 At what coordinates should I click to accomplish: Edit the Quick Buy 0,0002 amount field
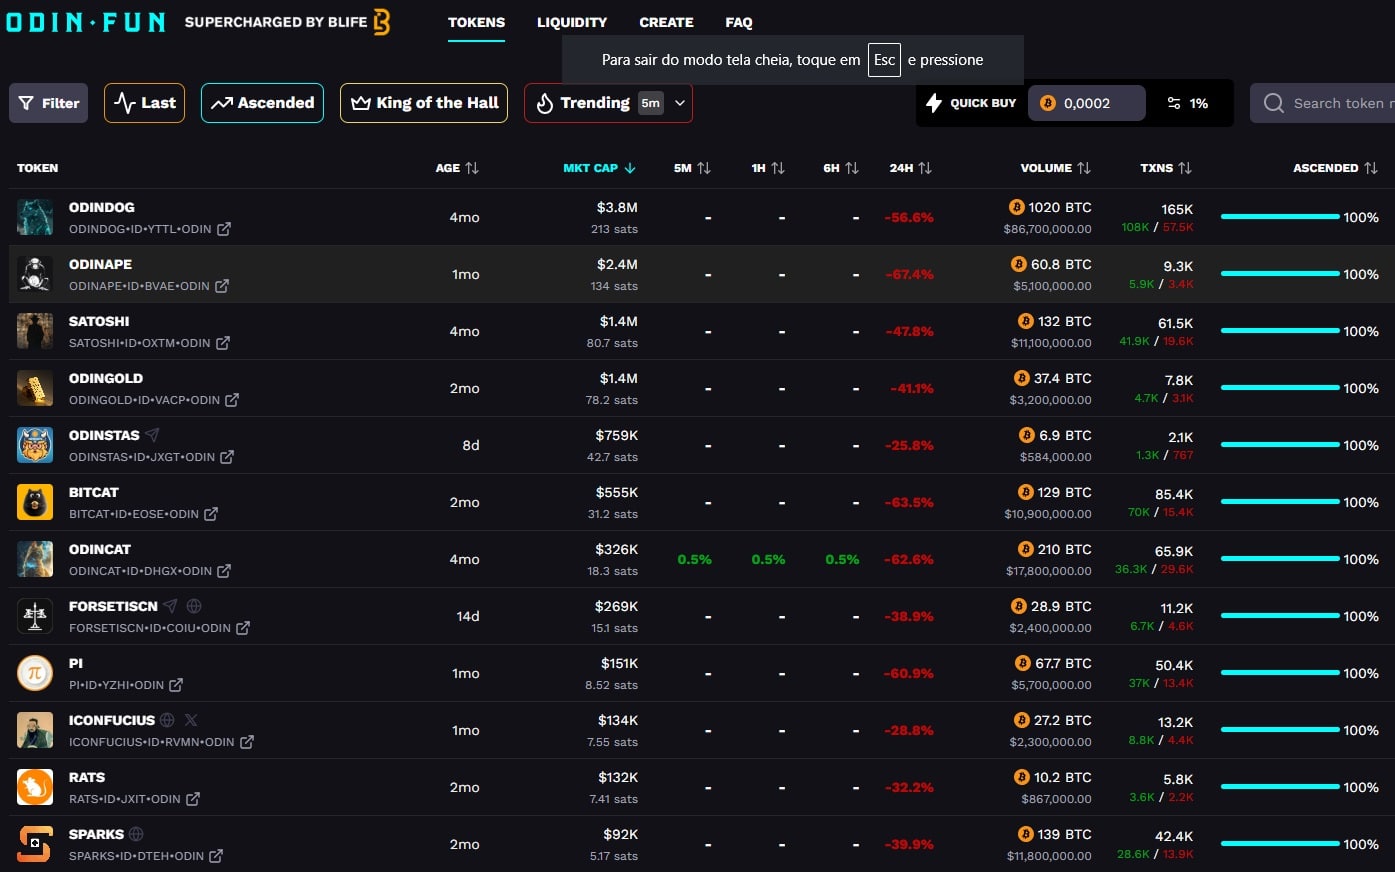tap(1087, 103)
